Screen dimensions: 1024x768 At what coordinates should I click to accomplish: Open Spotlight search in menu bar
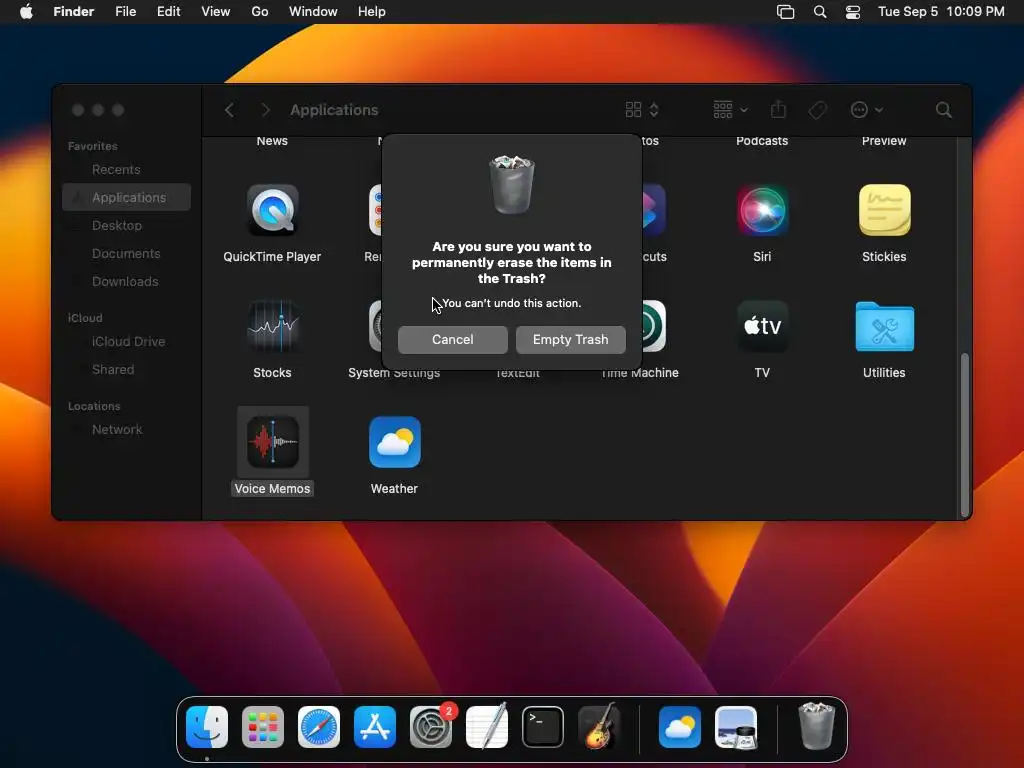[820, 12]
